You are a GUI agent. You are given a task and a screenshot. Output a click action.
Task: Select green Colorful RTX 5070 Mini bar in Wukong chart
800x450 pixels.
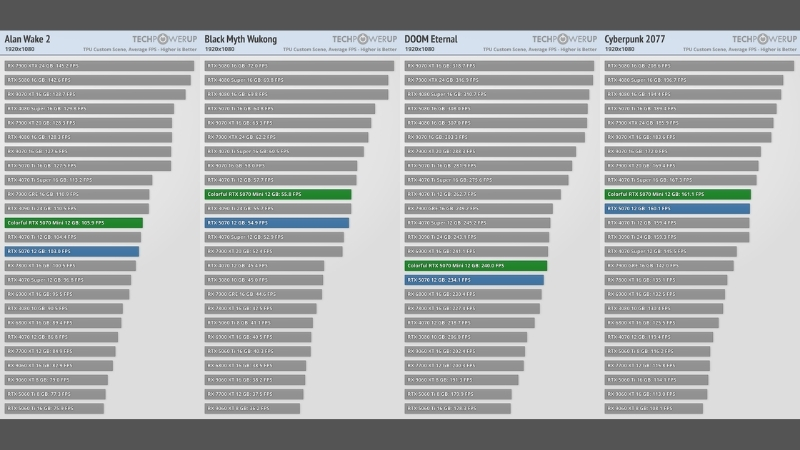tap(278, 194)
